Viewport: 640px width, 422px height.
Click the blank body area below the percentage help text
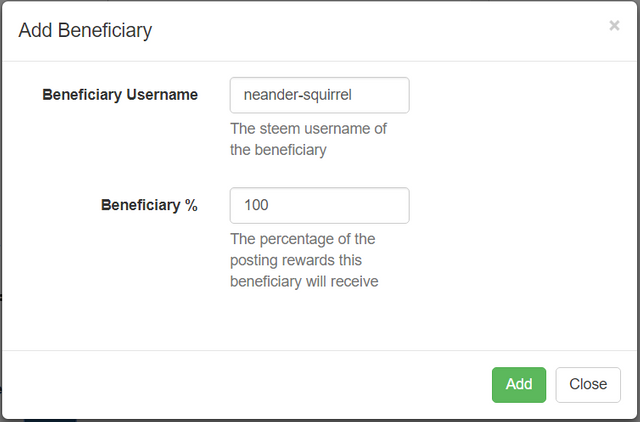tap(320, 320)
